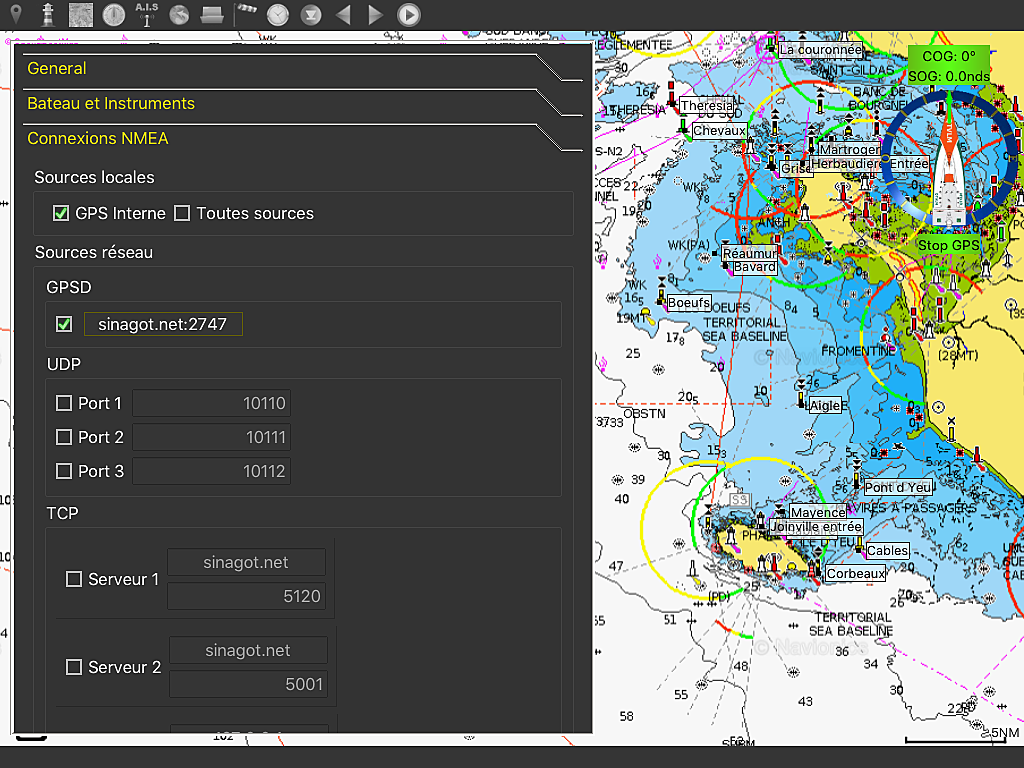Image resolution: width=1024 pixels, height=768 pixels.
Task: Enable the Toutes sources checkbox
Action: click(182, 214)
